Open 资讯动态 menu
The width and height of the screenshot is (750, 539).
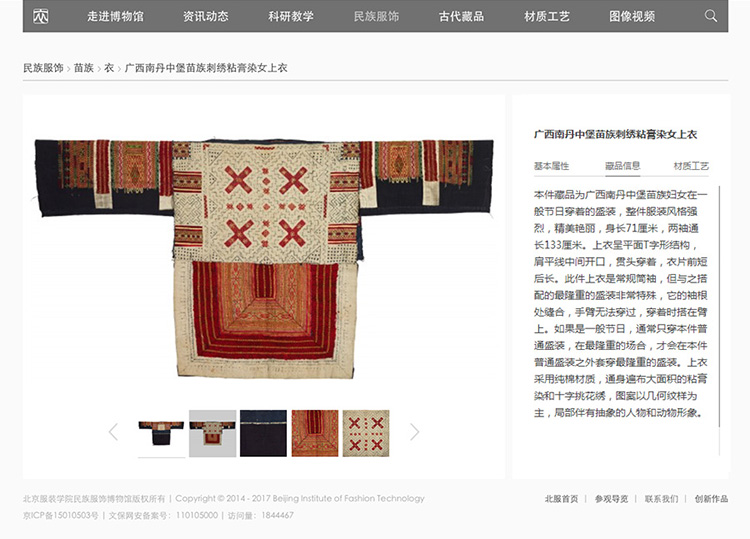[x=206, y=16]
